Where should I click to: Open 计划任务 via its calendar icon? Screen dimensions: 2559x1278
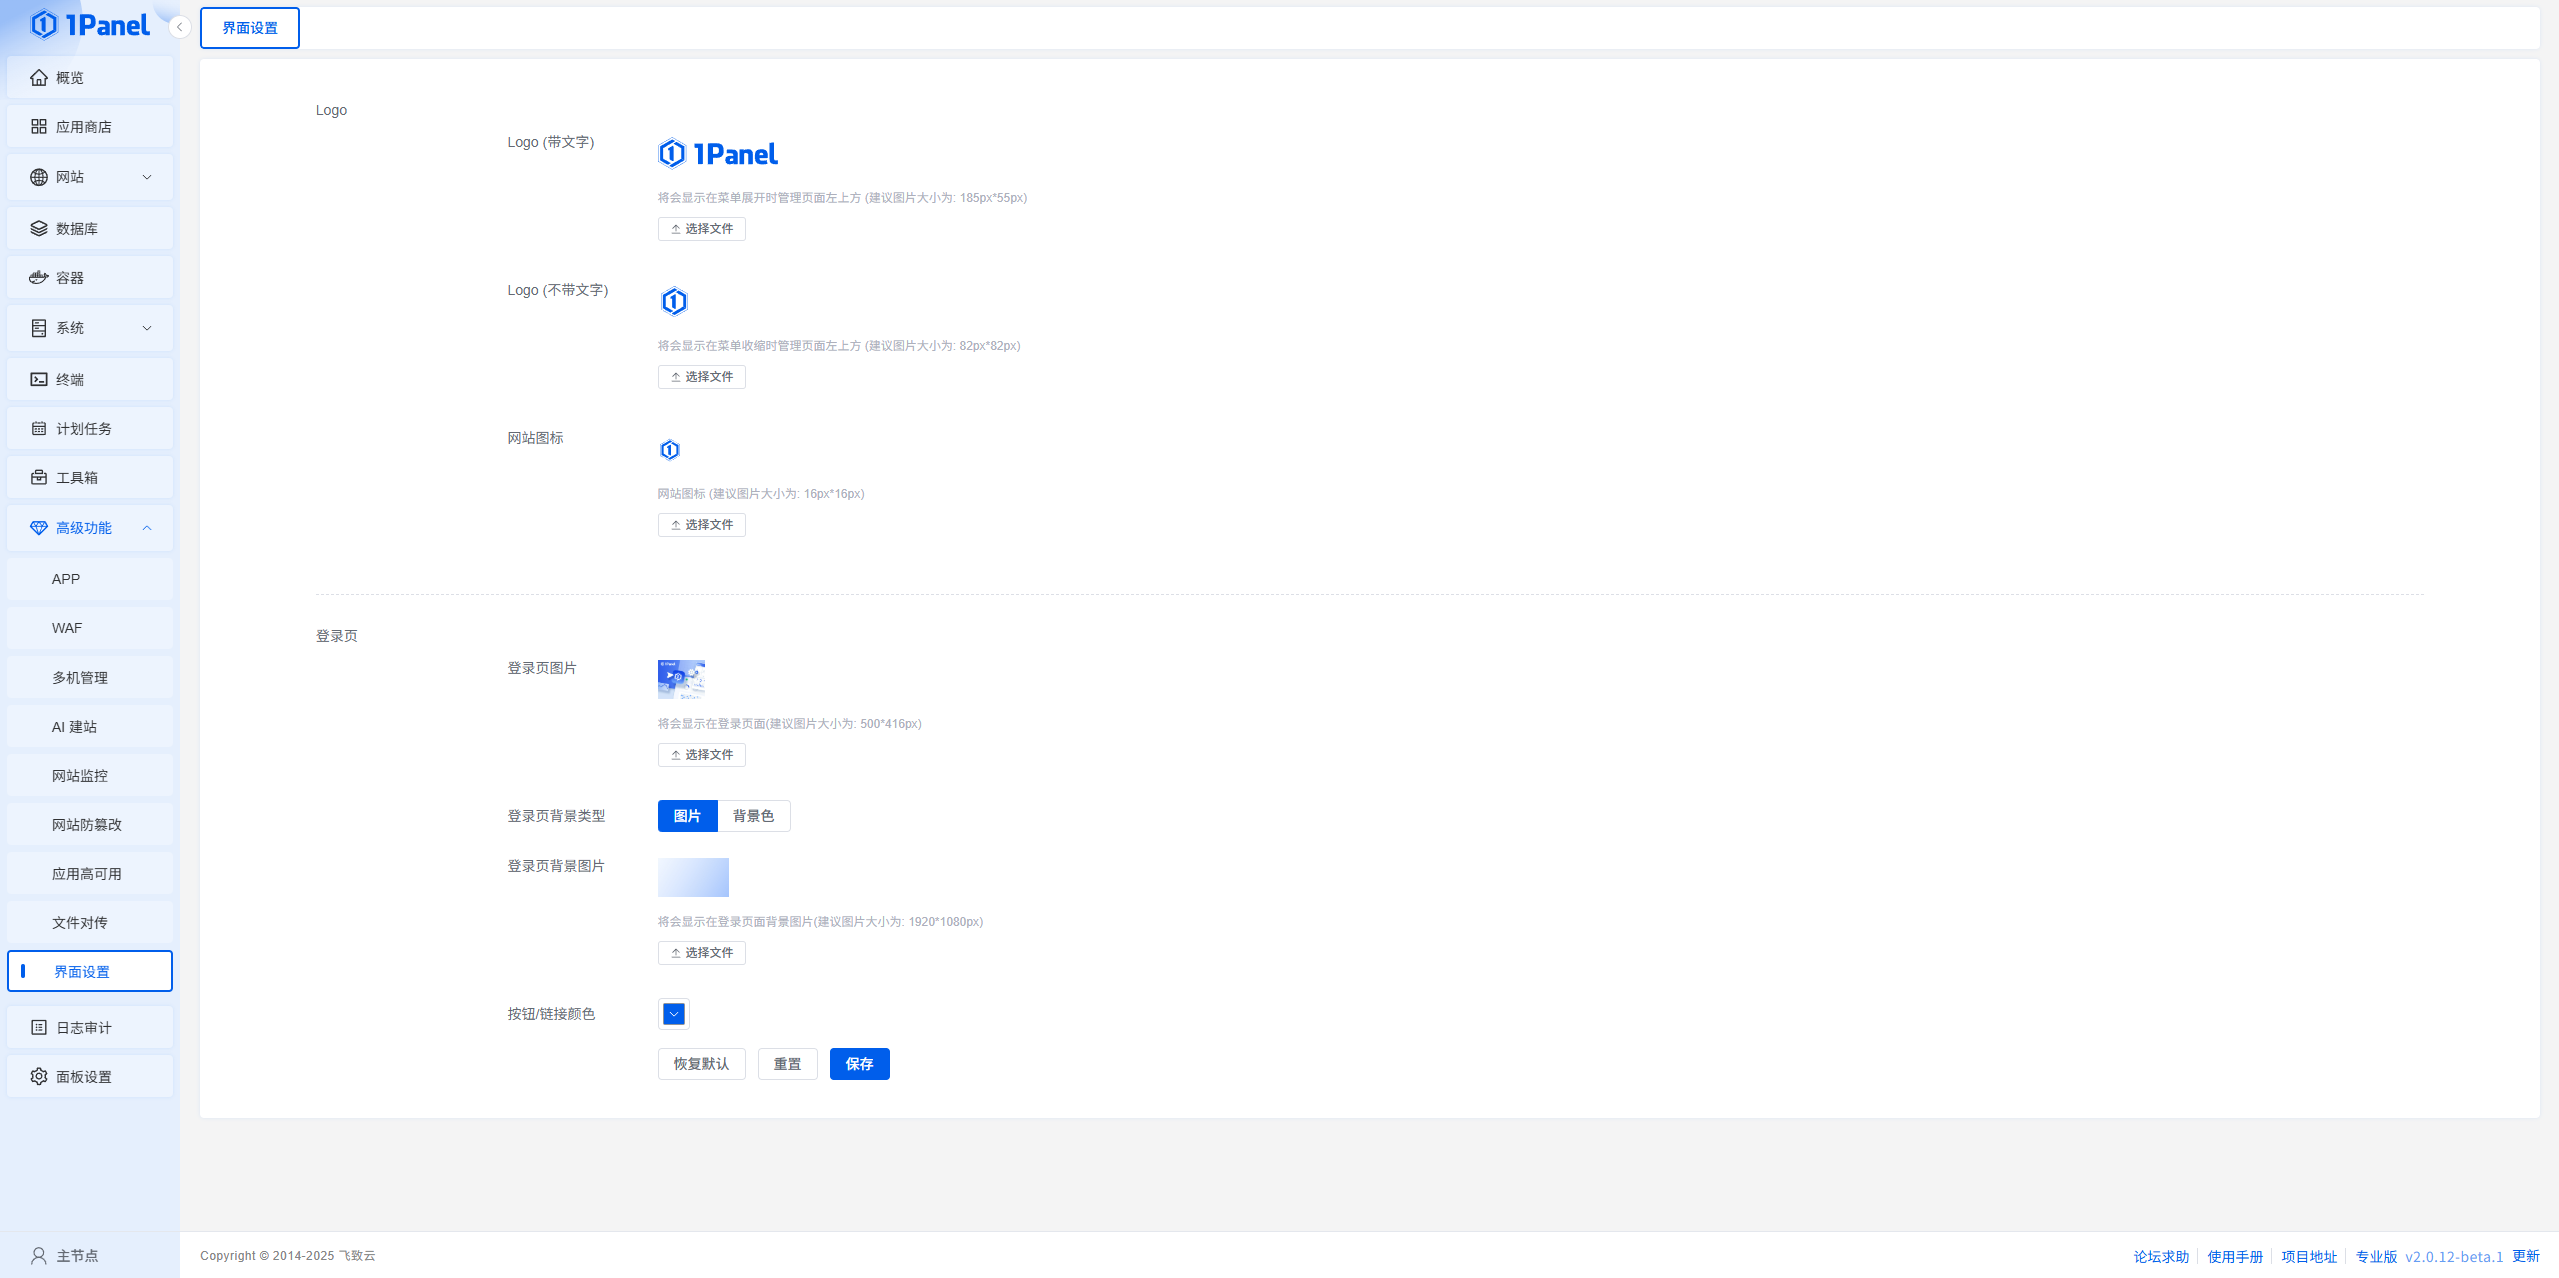[x=39, y=428]
